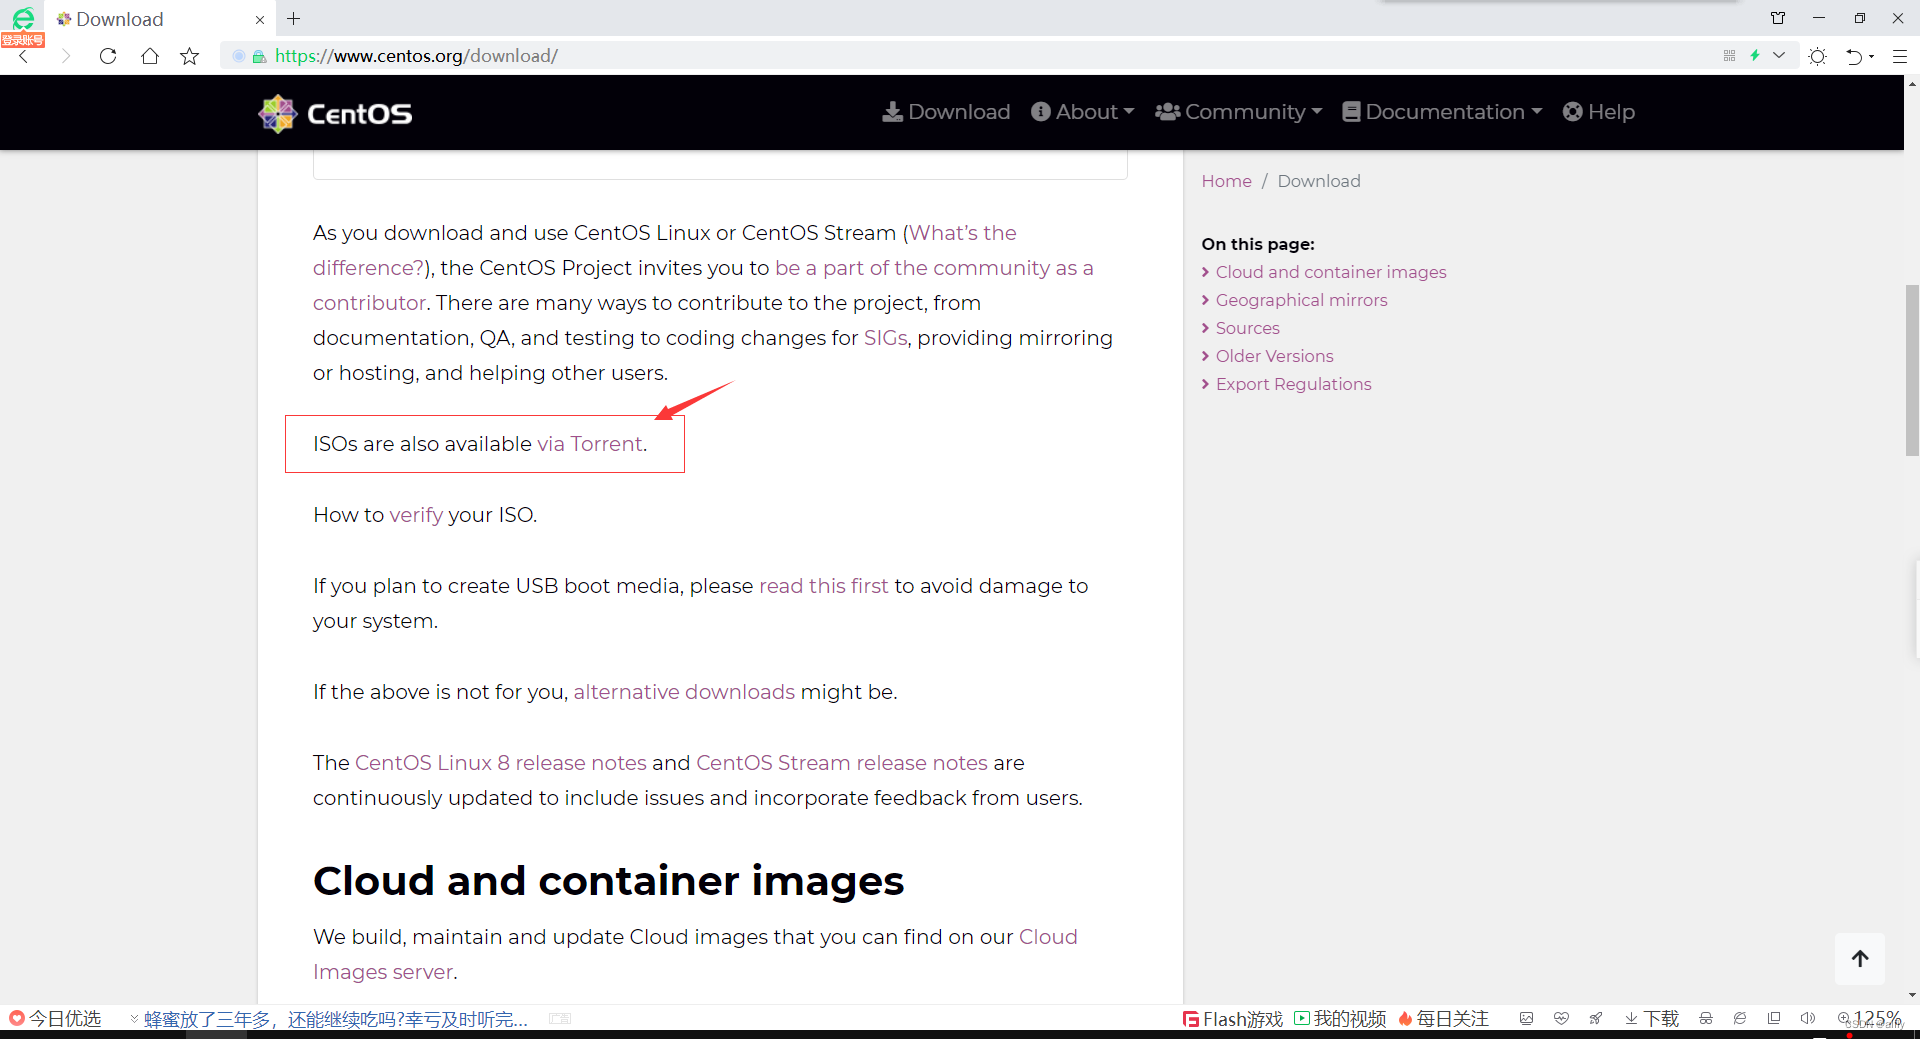1920x1039 pixels.
Task: Click the CentOS logo
Action: (335, 113)
